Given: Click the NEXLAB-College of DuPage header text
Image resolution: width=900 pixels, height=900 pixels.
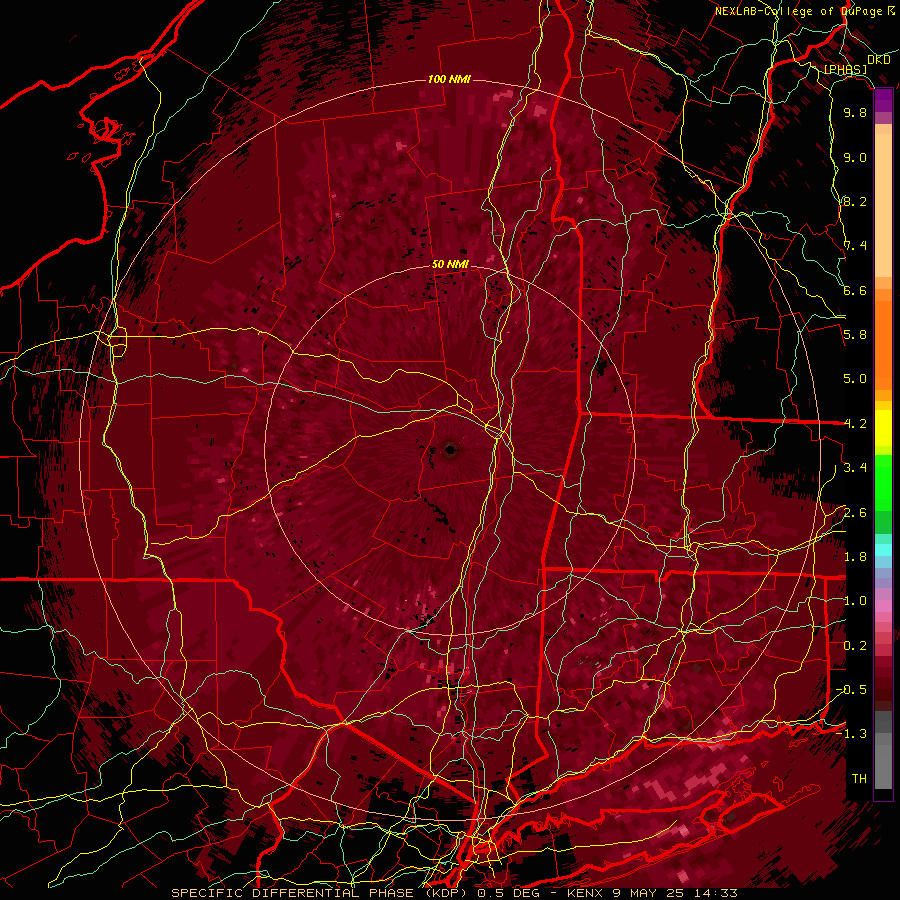Looking at the screenshot, I should [x=798, y=11].
